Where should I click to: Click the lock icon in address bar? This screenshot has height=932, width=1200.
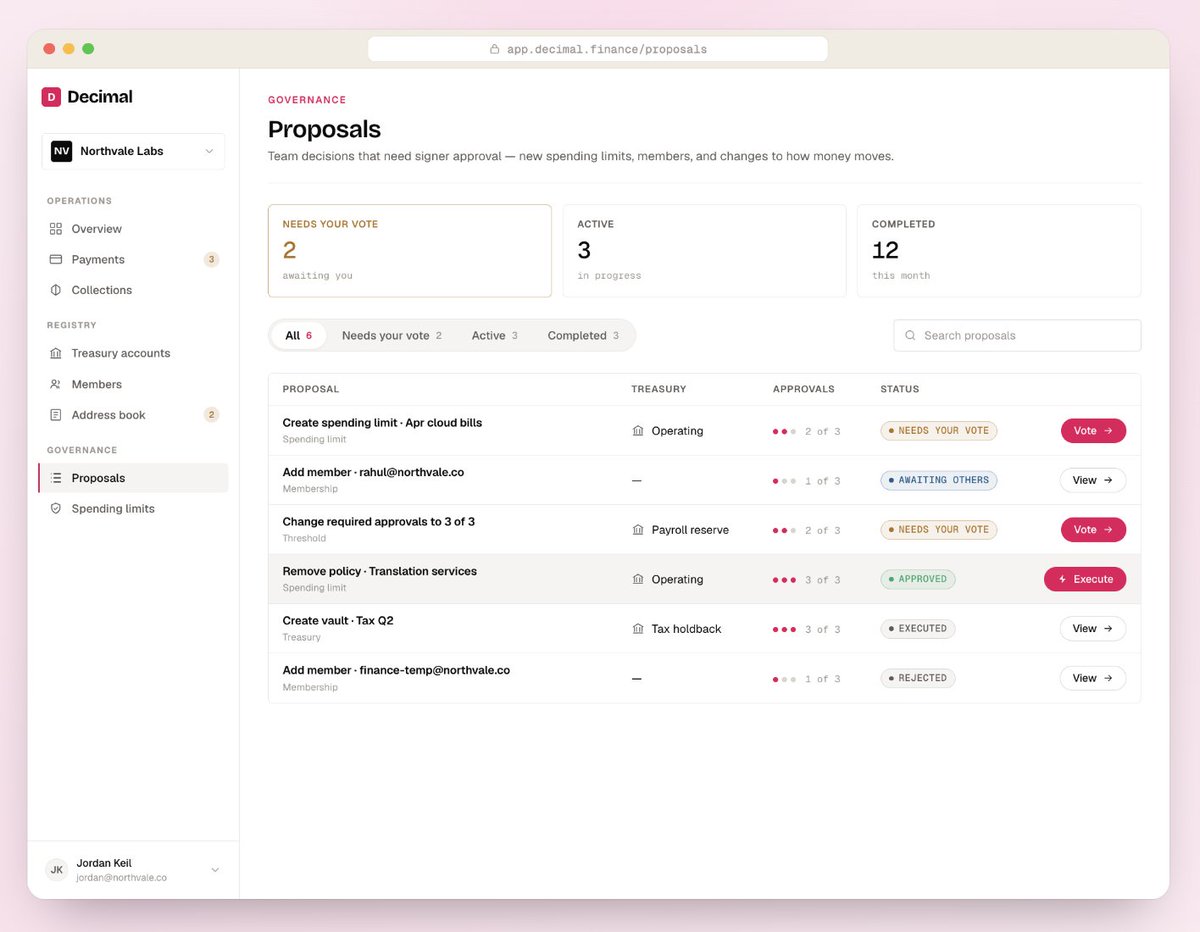(494, 49)
